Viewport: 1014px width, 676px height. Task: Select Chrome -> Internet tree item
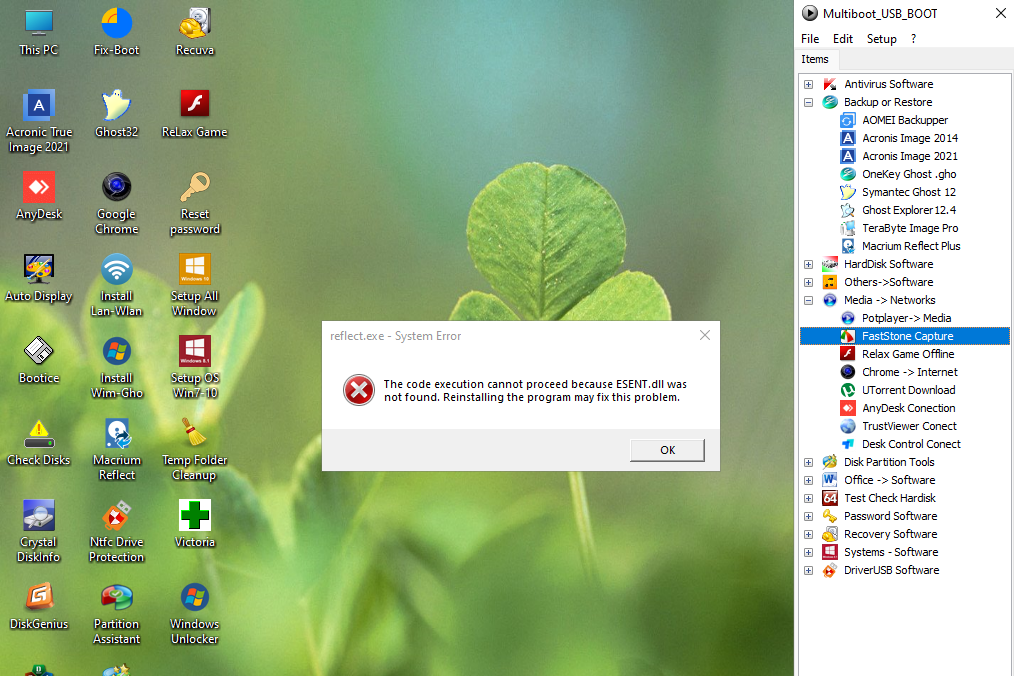click(x=909, y=373)
